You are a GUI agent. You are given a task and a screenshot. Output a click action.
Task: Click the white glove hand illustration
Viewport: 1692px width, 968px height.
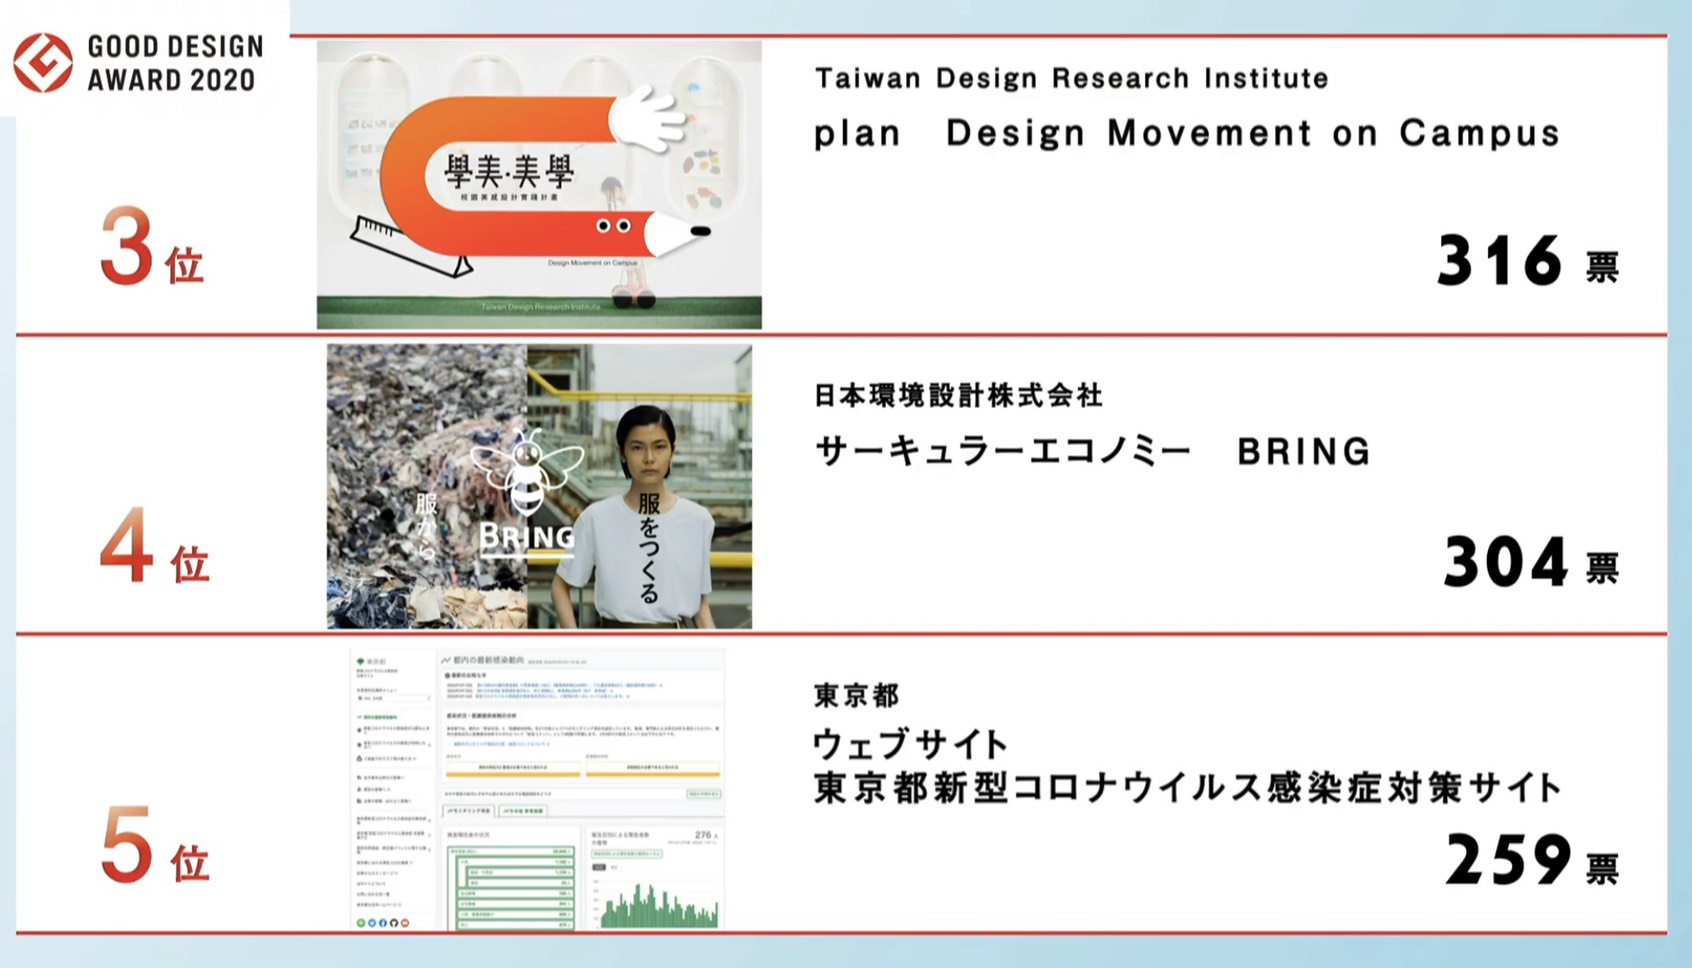point(647,118)
